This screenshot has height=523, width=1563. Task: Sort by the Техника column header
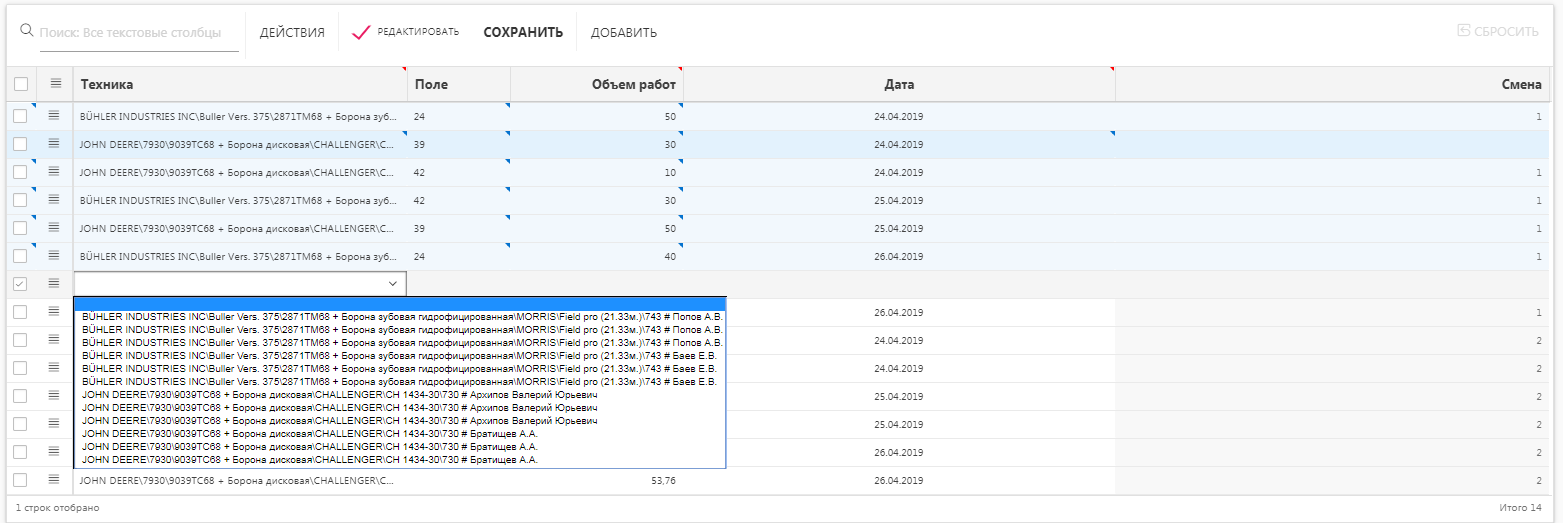pyautogui.click(x=240, y=84)
